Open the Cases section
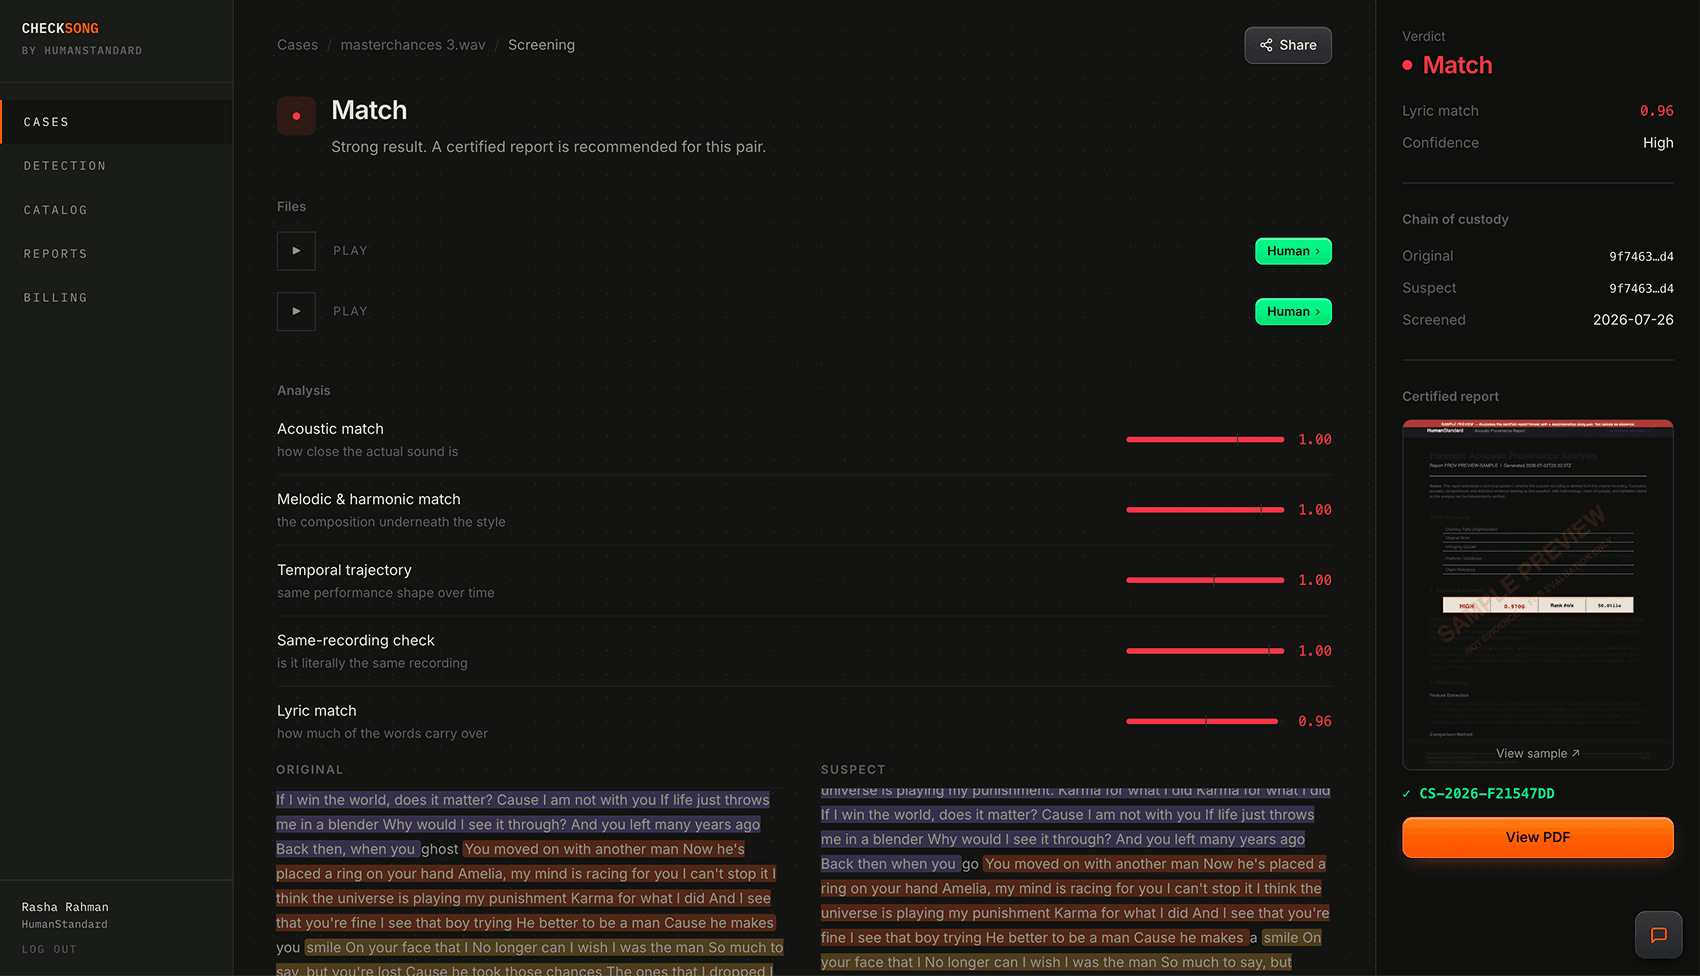This screenshot has height=976, width=1700. tap(116, 122)
